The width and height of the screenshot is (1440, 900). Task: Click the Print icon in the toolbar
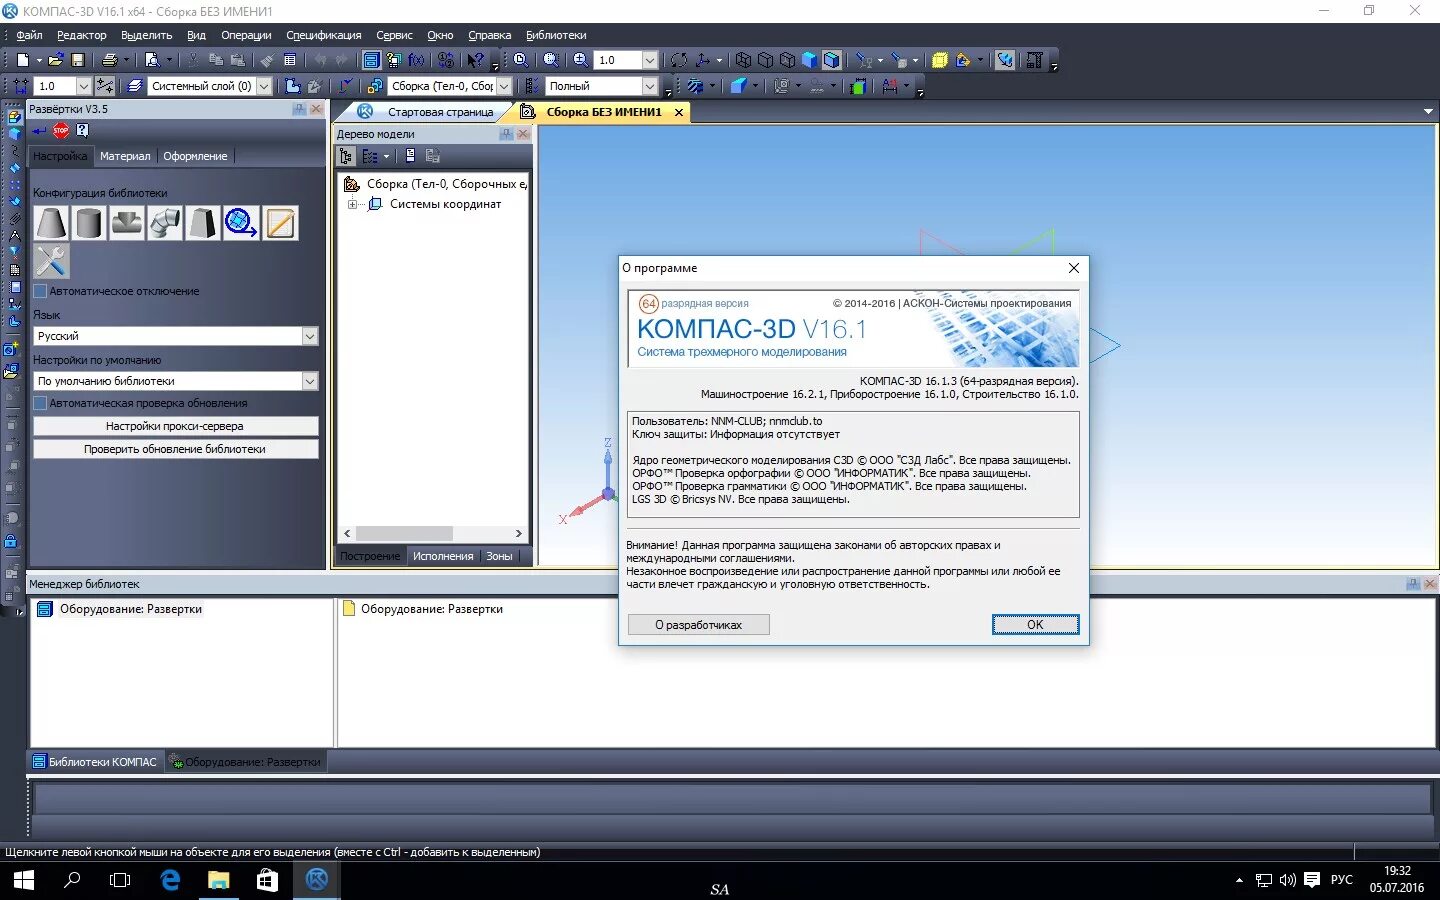pos(110,60)
